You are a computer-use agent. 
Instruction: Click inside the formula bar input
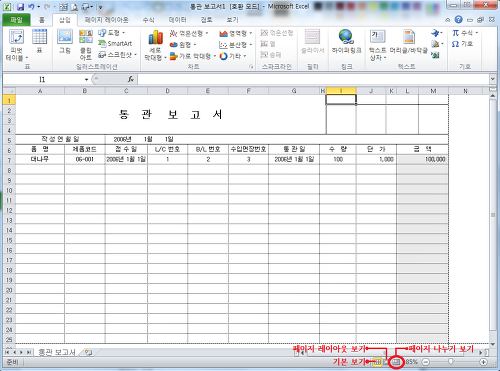[313, 79]
